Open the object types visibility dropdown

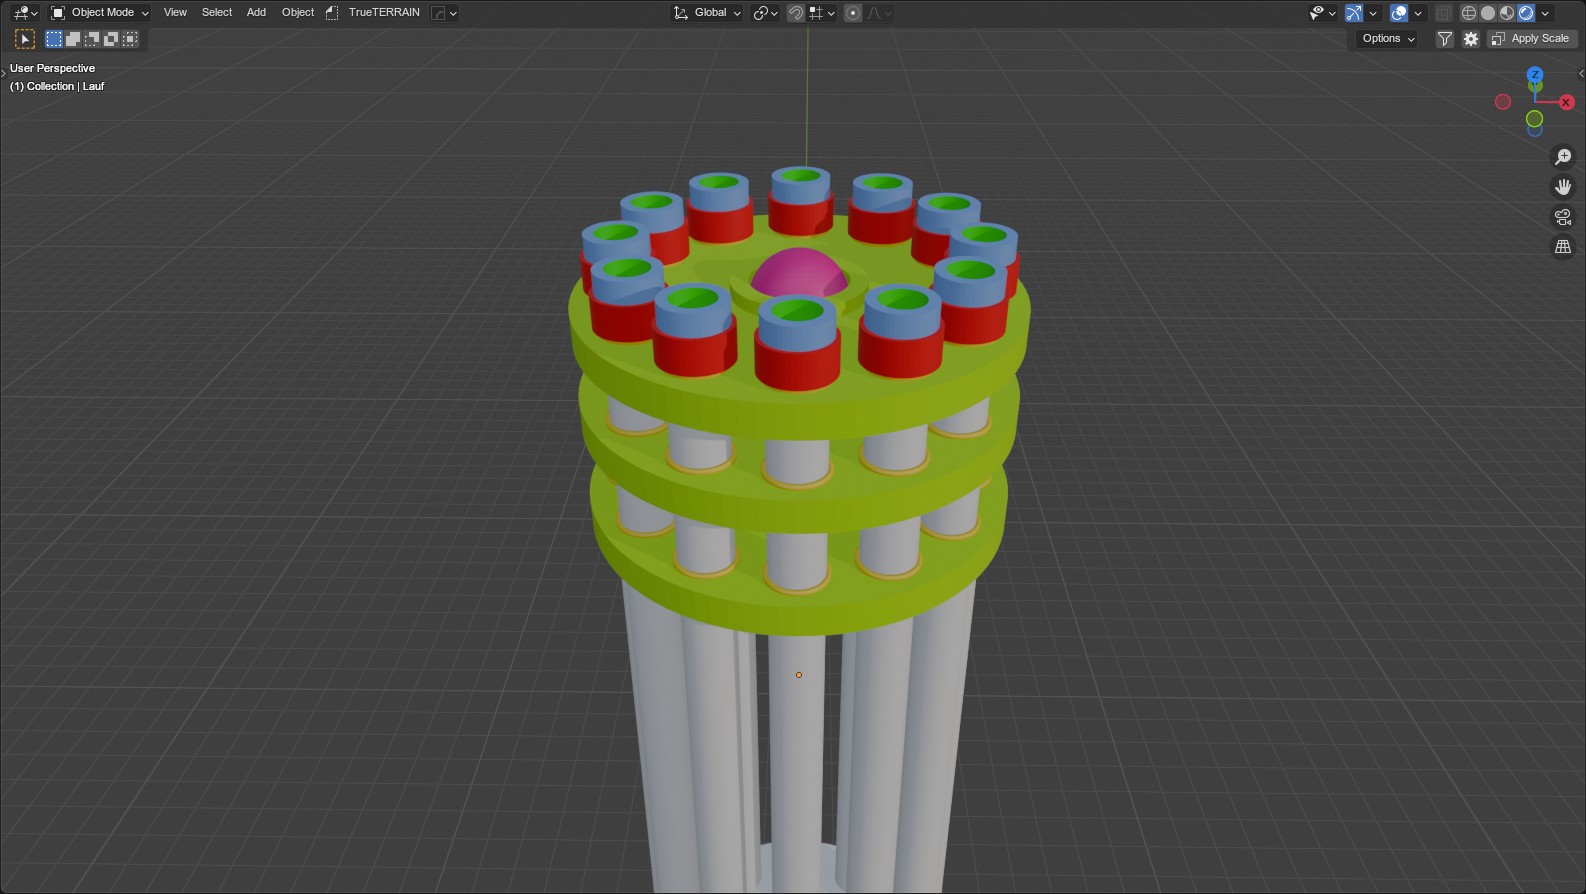(1322, 13)
